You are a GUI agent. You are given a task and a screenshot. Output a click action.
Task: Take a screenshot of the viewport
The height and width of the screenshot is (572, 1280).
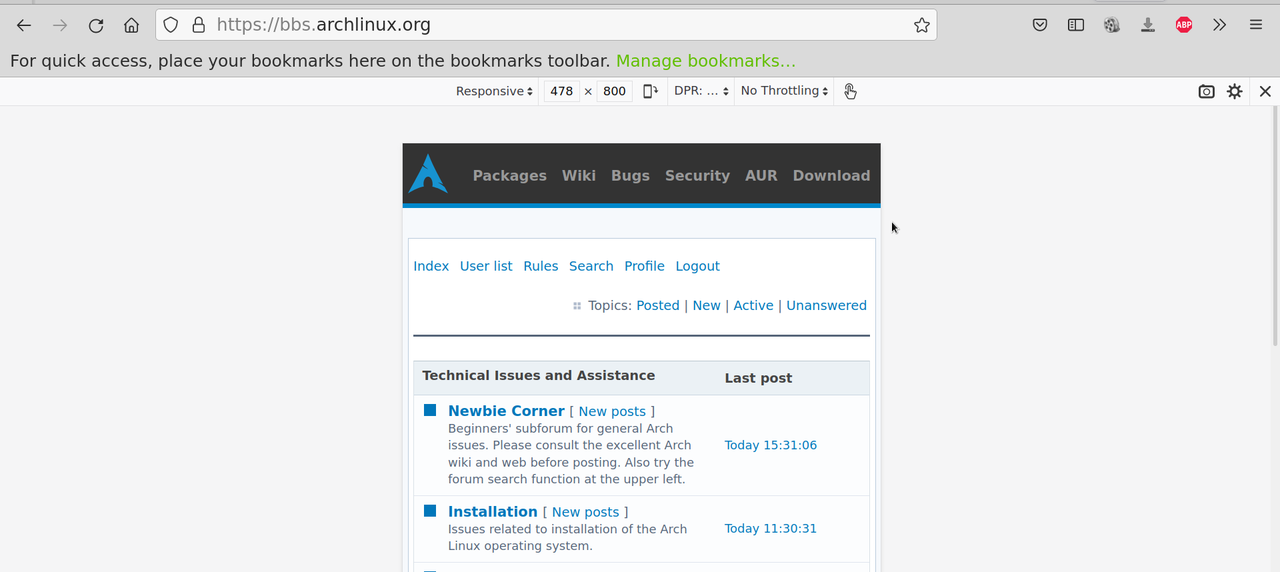[1207, 91]
